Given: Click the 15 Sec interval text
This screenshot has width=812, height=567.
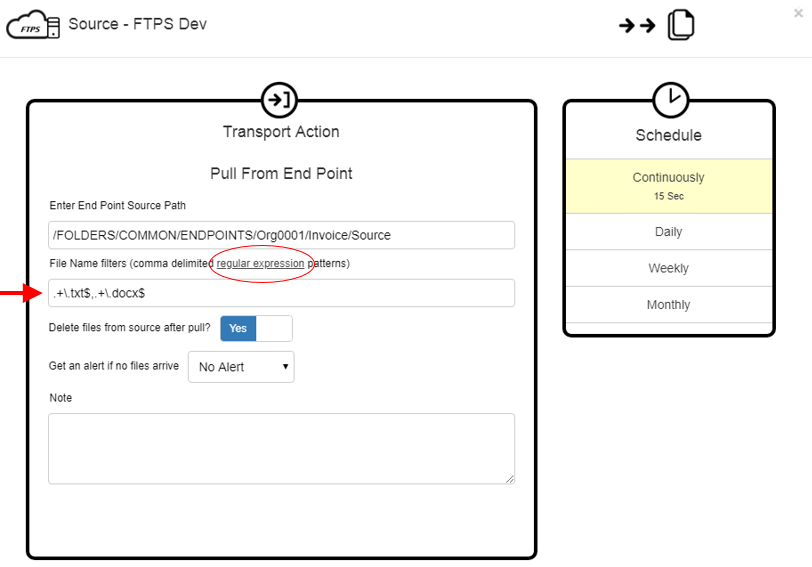Looking at the screenshot, I should coord(668,197).
